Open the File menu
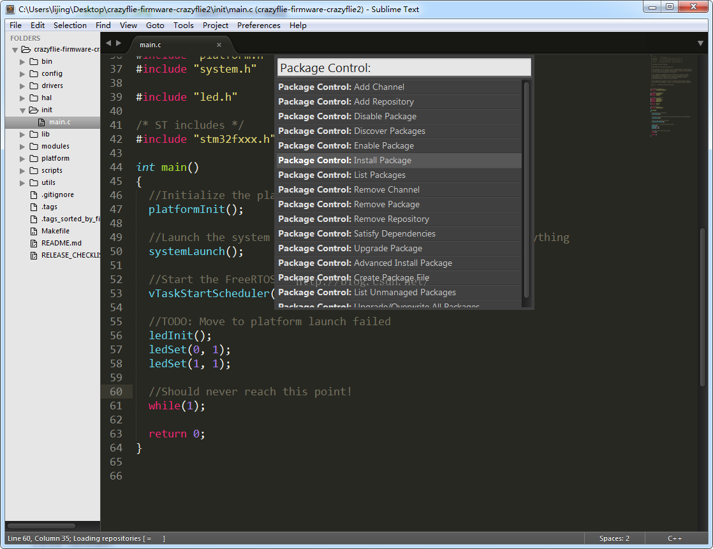Image resolution: width=713 pixels, height=549 pixels. 15,25
